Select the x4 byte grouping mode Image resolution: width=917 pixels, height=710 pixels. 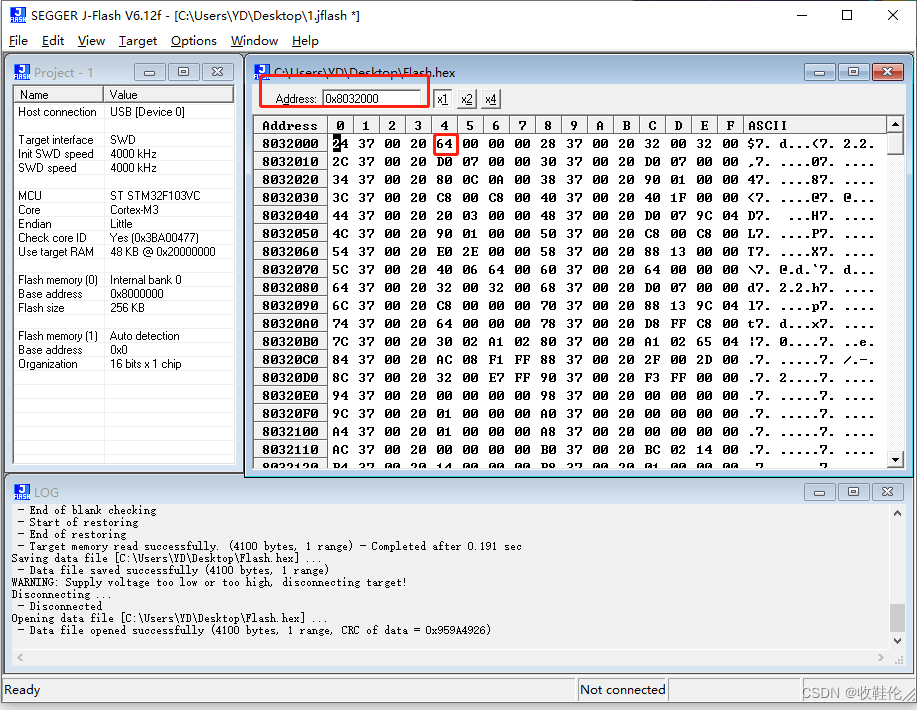pyautogui.click(x=489, y=99)
